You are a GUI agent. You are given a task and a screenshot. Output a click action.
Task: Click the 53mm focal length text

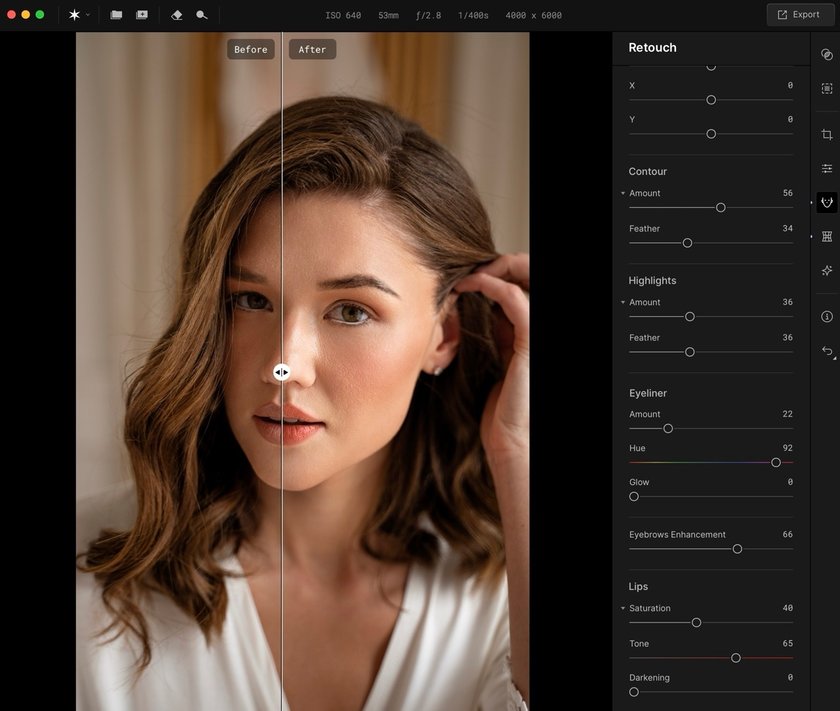click(388, 16)
